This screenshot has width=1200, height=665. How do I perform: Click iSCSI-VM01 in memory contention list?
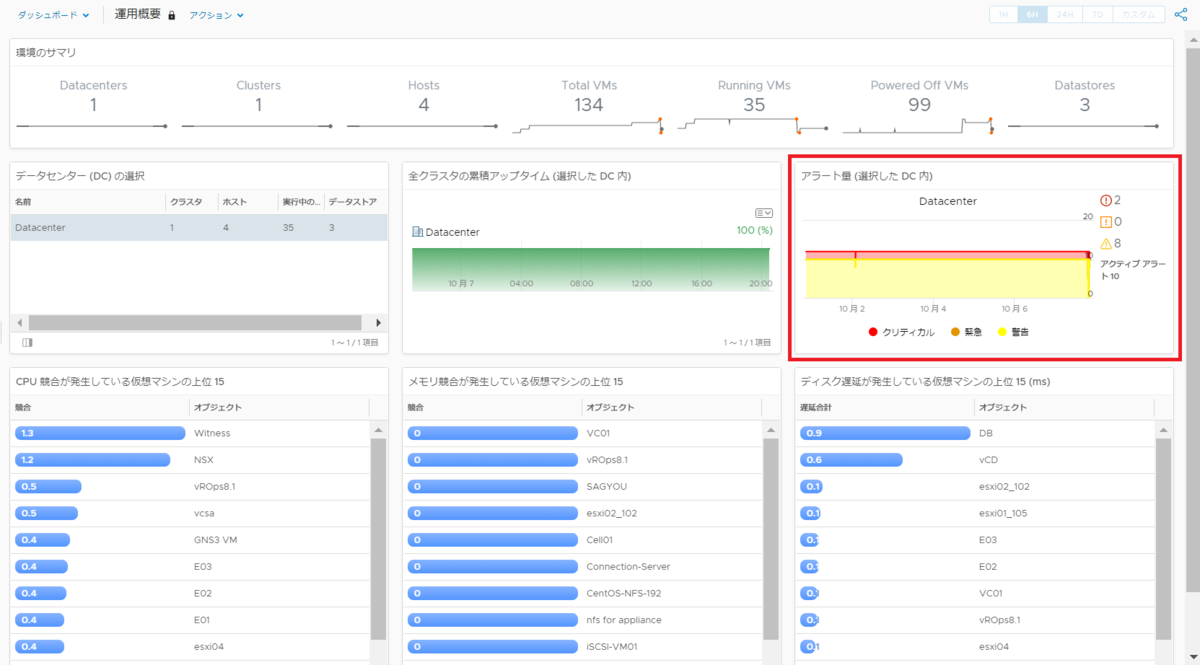tap(614, 646)
